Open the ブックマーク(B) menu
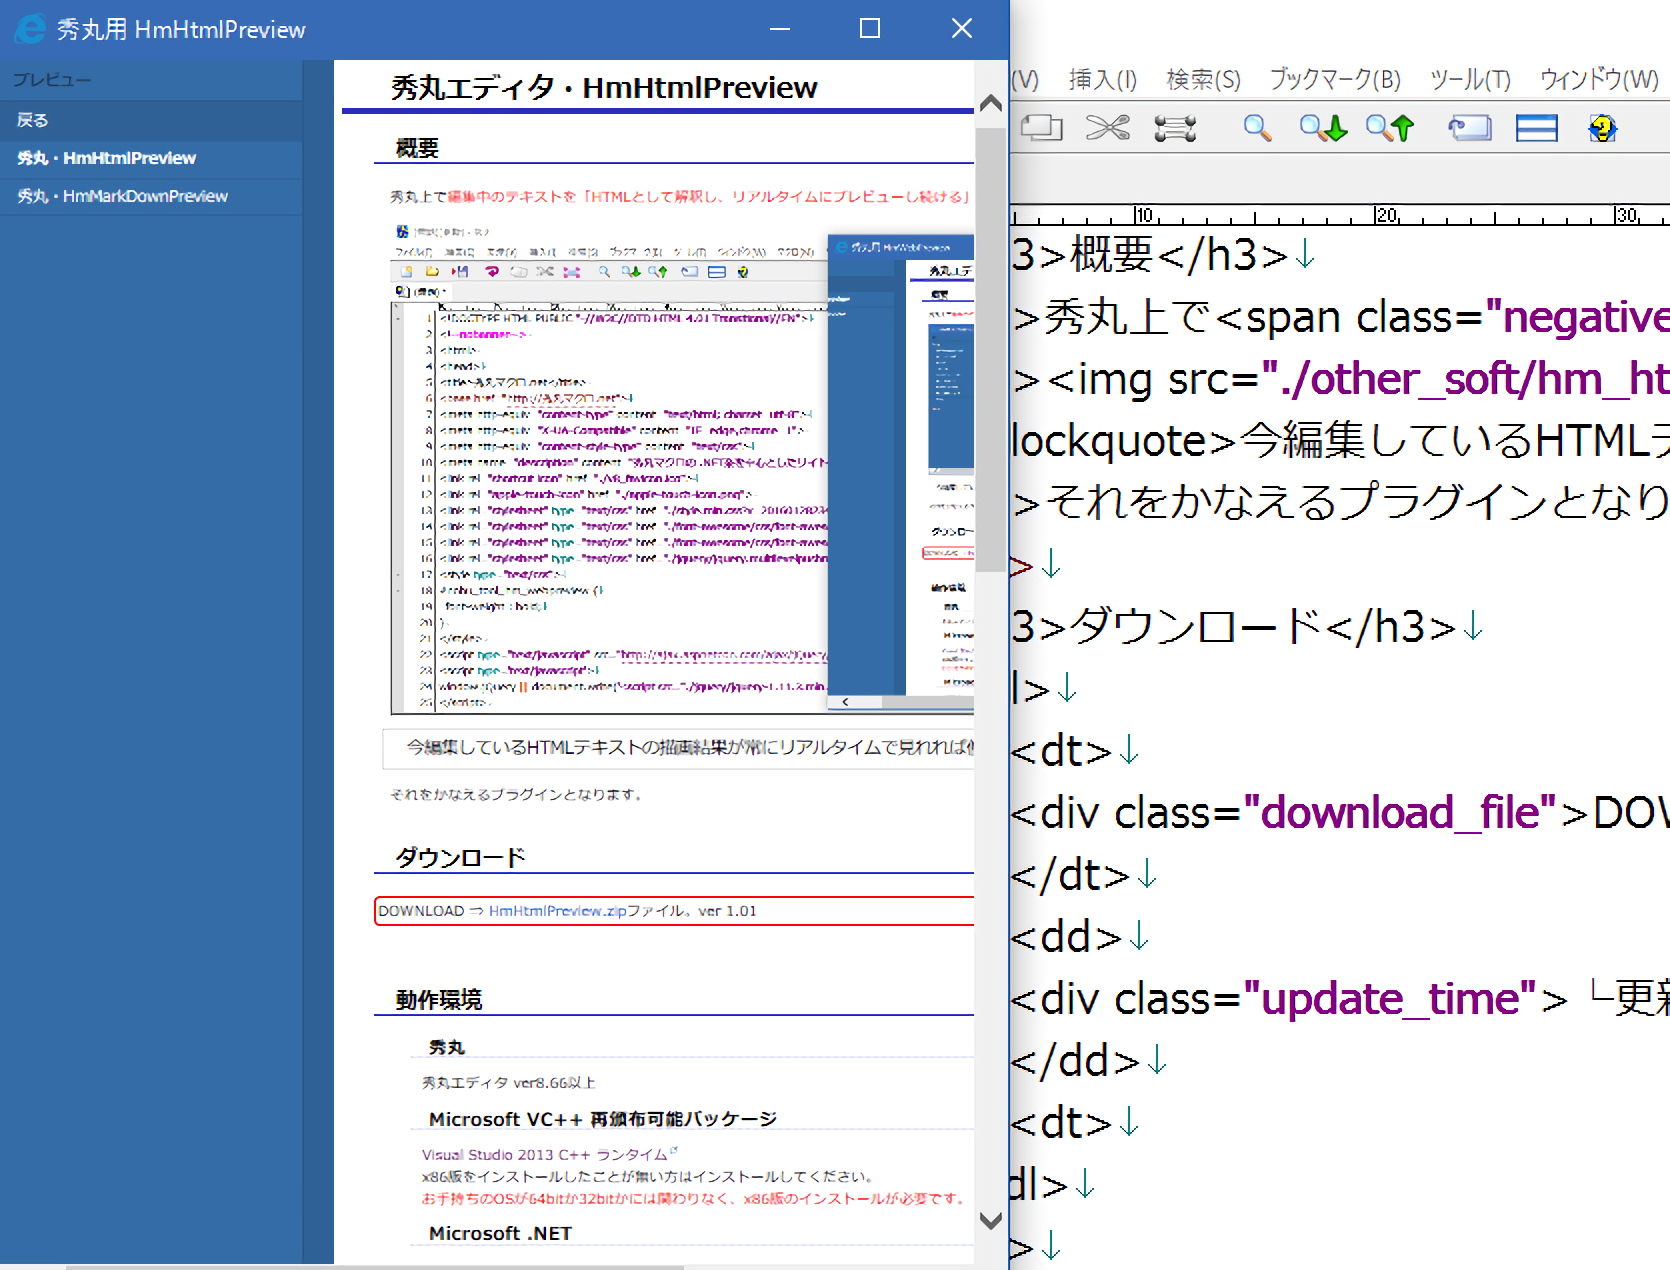The image size is (1670, 1270). click(x=1335, y=79)
